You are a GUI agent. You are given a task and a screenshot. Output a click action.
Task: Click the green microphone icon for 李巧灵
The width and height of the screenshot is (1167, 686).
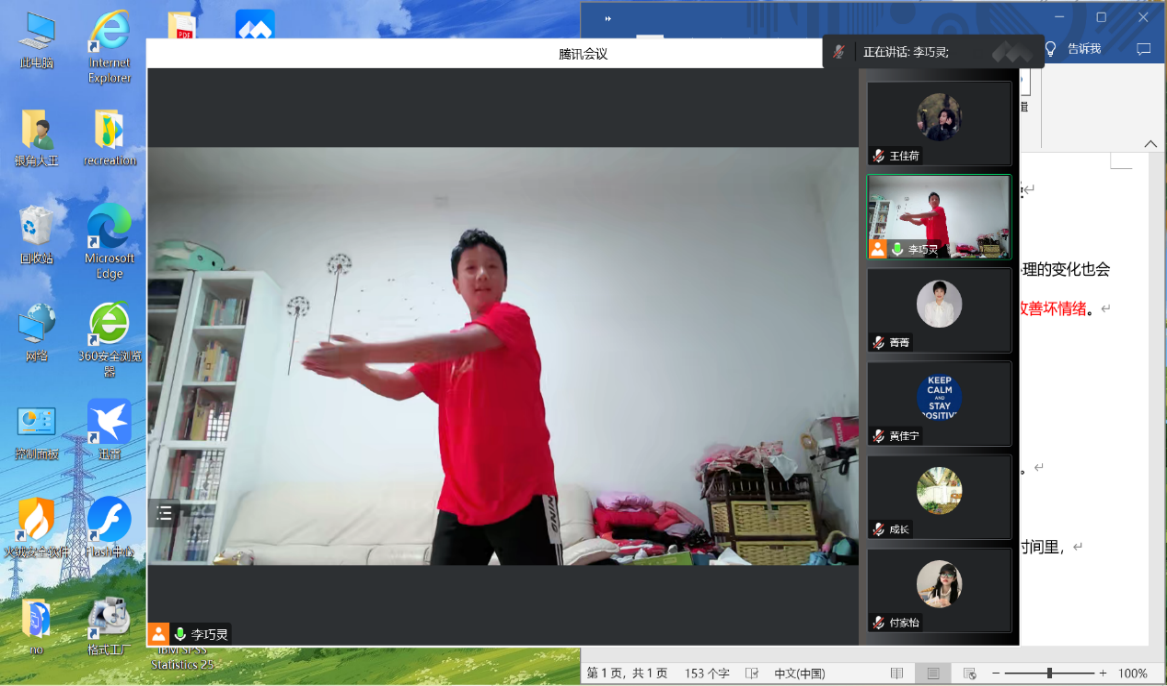[x=179, y=634]
